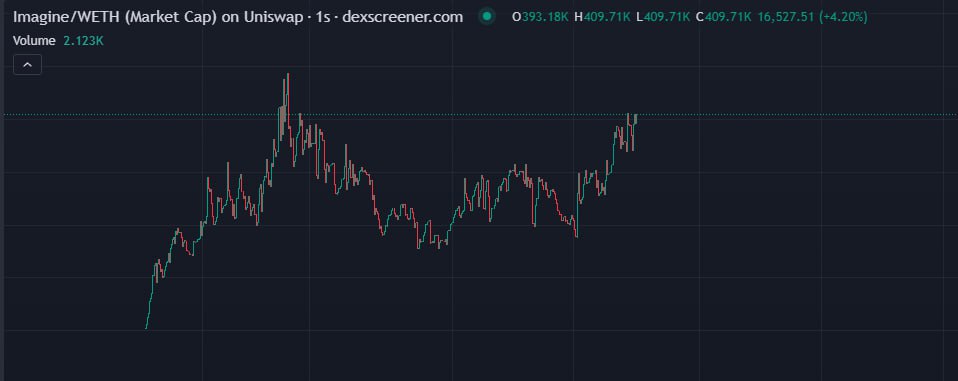This screenshot has height=381, width=958.
Task: Click the Volume value 2.123K
Action: pyautogui.click(x=83, y=41)
